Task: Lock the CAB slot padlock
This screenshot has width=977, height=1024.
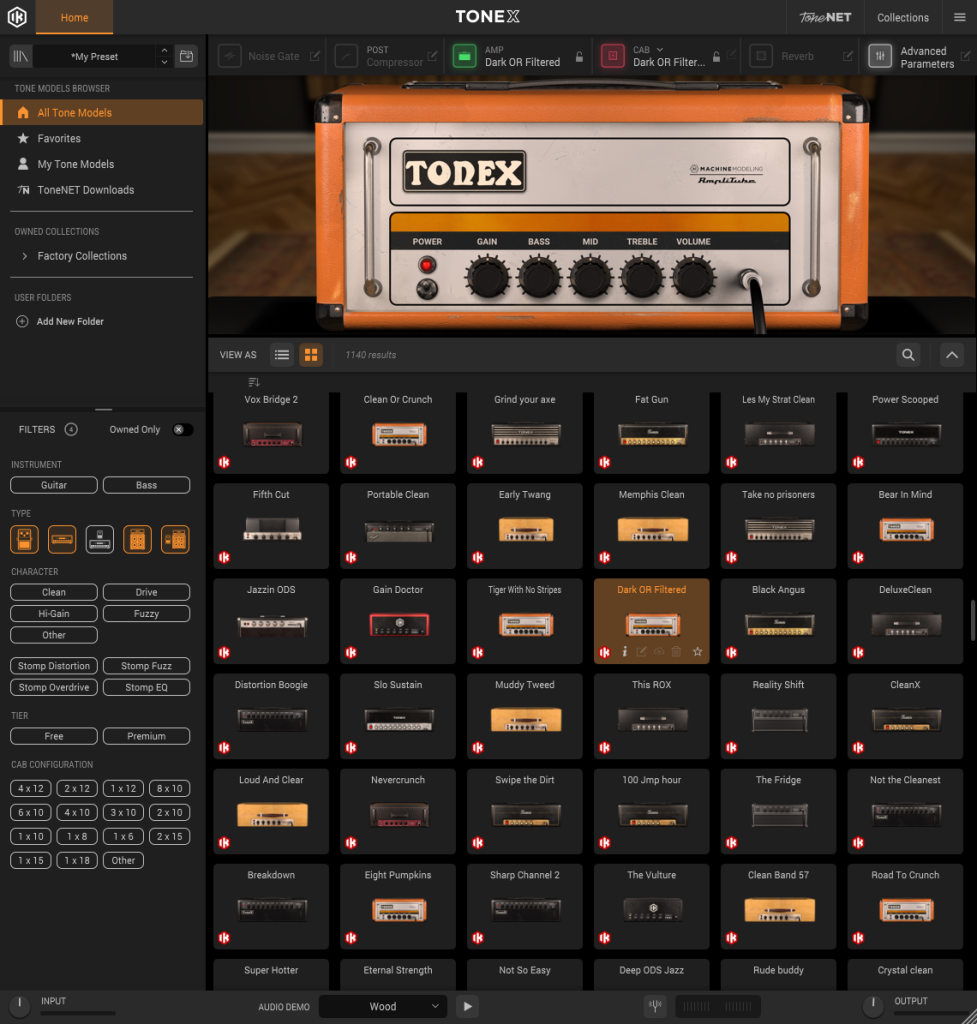Action: pyautogui.click(x=716, y=57)
